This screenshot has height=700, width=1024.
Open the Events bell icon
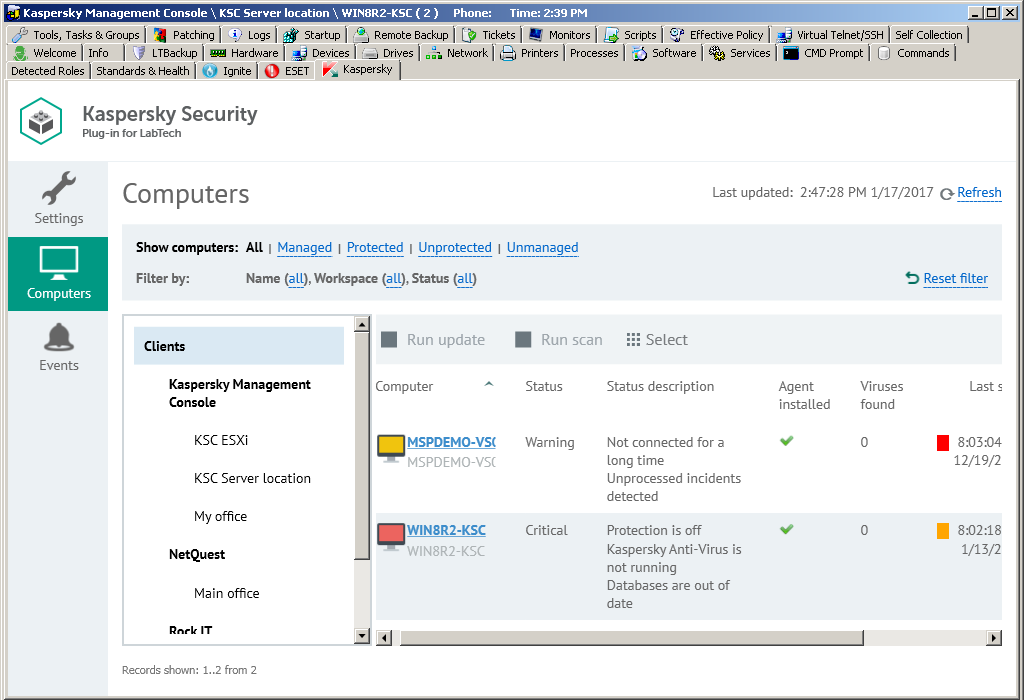tap(58, 337)
